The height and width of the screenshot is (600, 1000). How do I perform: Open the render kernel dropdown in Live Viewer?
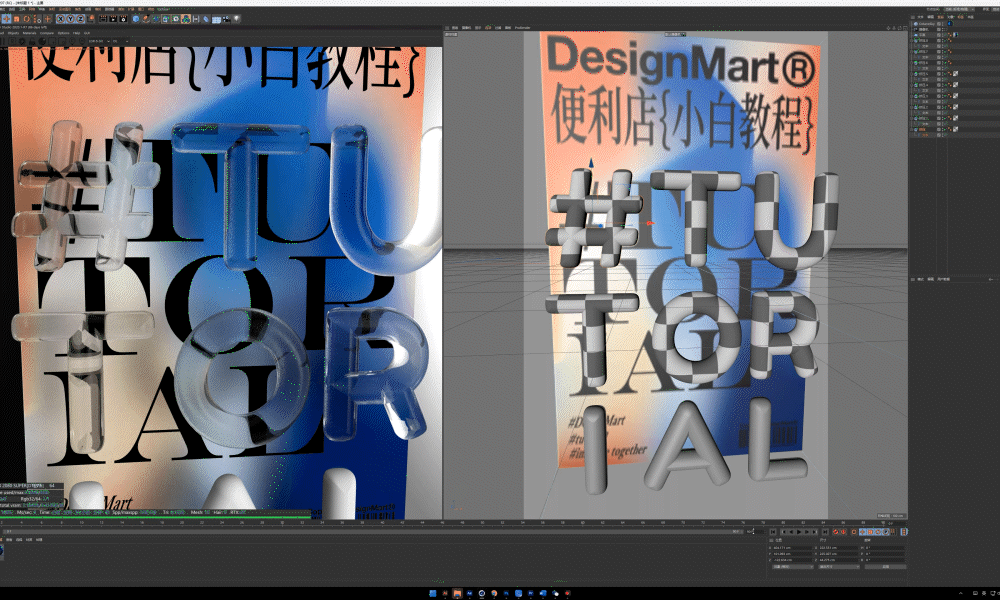[120, 41]
